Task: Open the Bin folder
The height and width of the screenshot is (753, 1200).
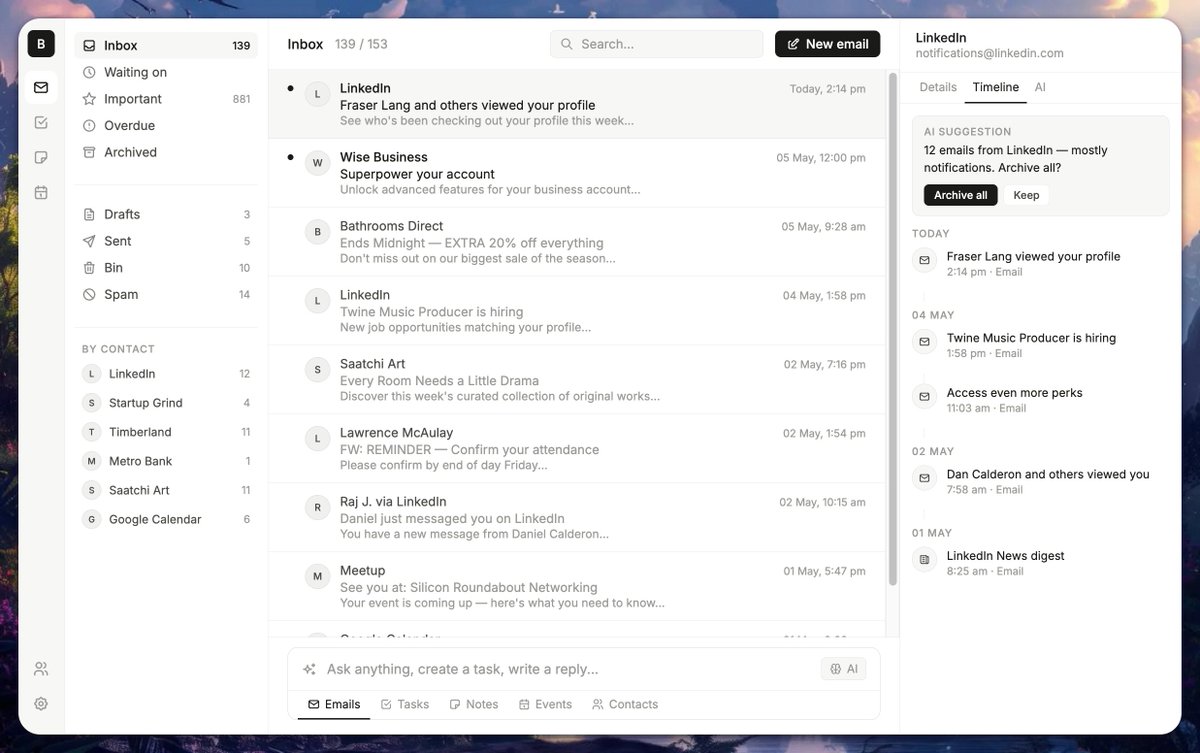Action: (166, 268)
